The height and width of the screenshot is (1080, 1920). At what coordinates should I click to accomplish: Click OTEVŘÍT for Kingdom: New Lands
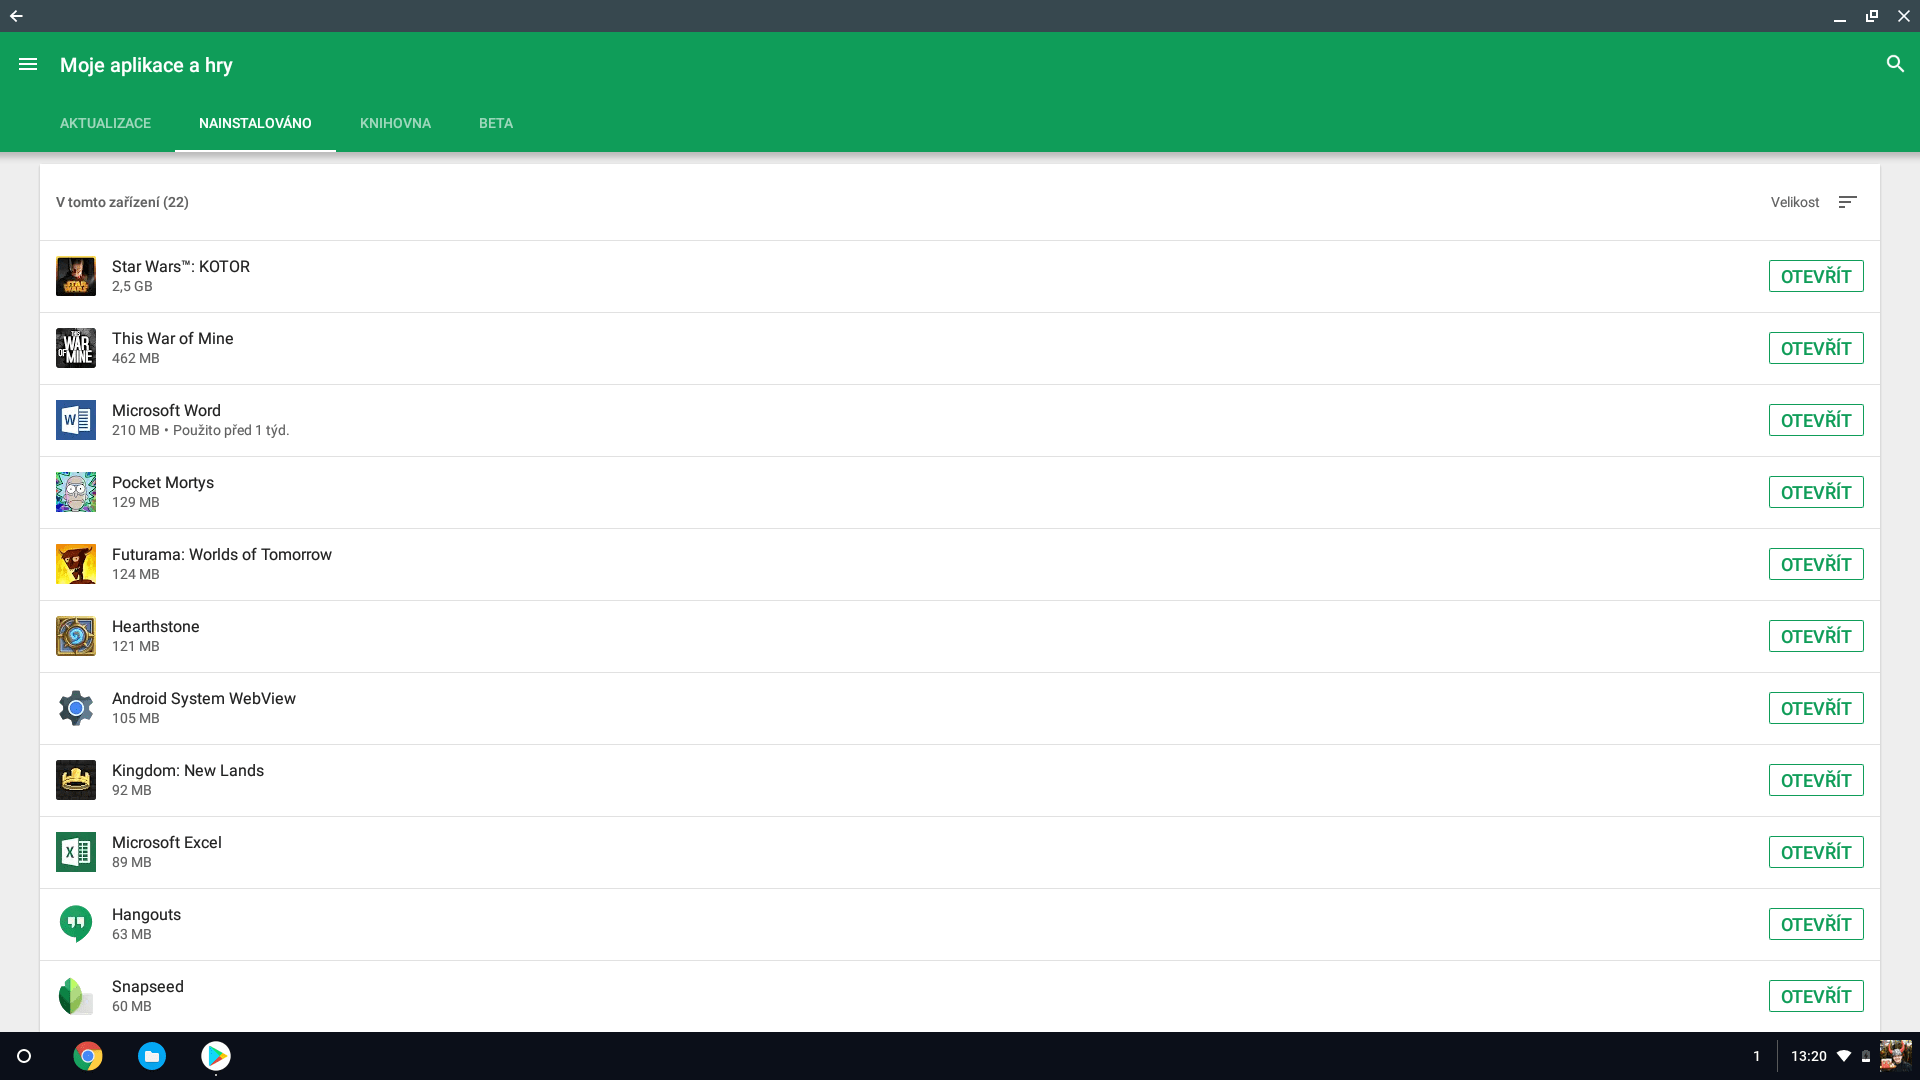point(1816,780)
